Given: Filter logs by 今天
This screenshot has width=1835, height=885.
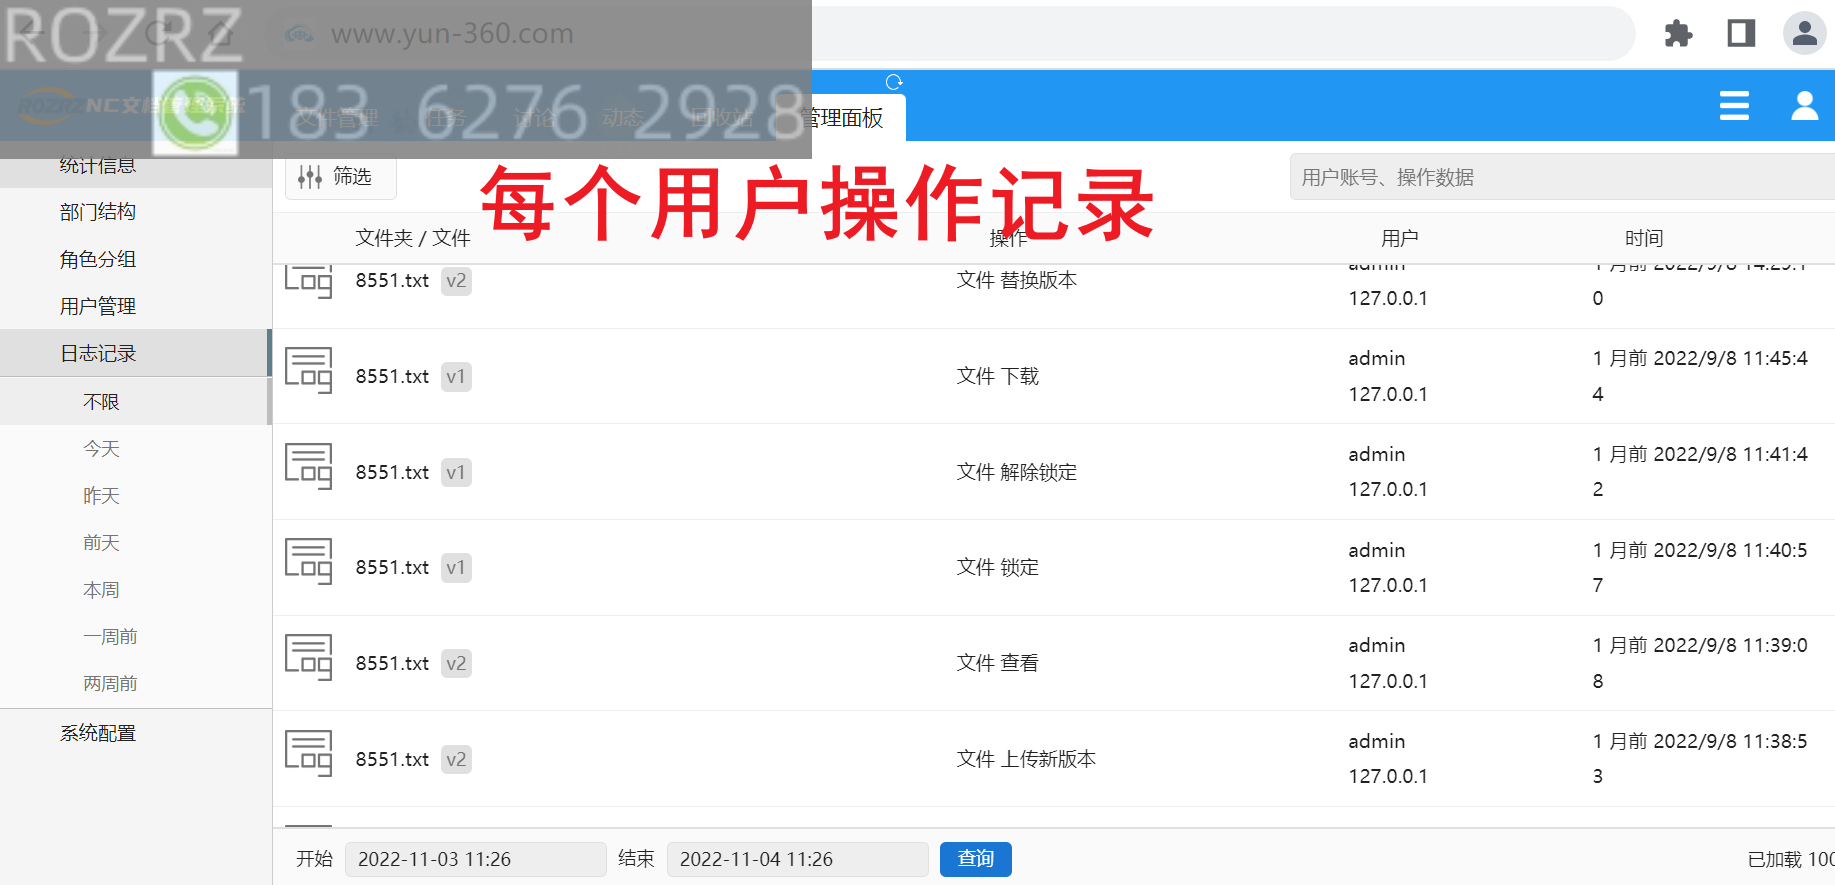Looking at the screenshot, I should click(x=101, y=449).
